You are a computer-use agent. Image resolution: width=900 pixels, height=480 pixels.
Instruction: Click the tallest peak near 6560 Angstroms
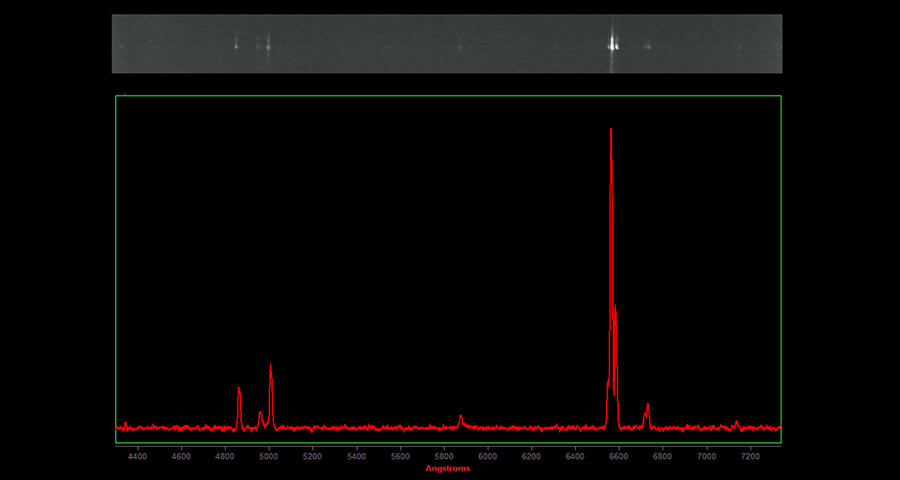click(610, 131)
